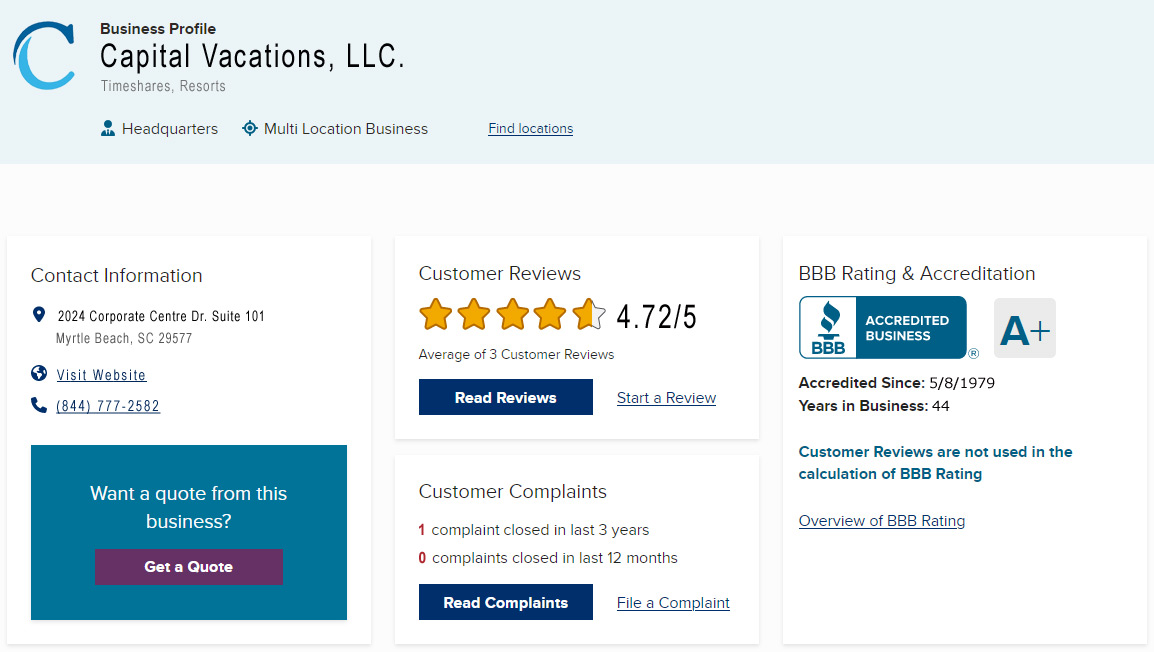Open the Overview of BBB Rating link
1154x652 pixels.
click(x=881, y=521)
